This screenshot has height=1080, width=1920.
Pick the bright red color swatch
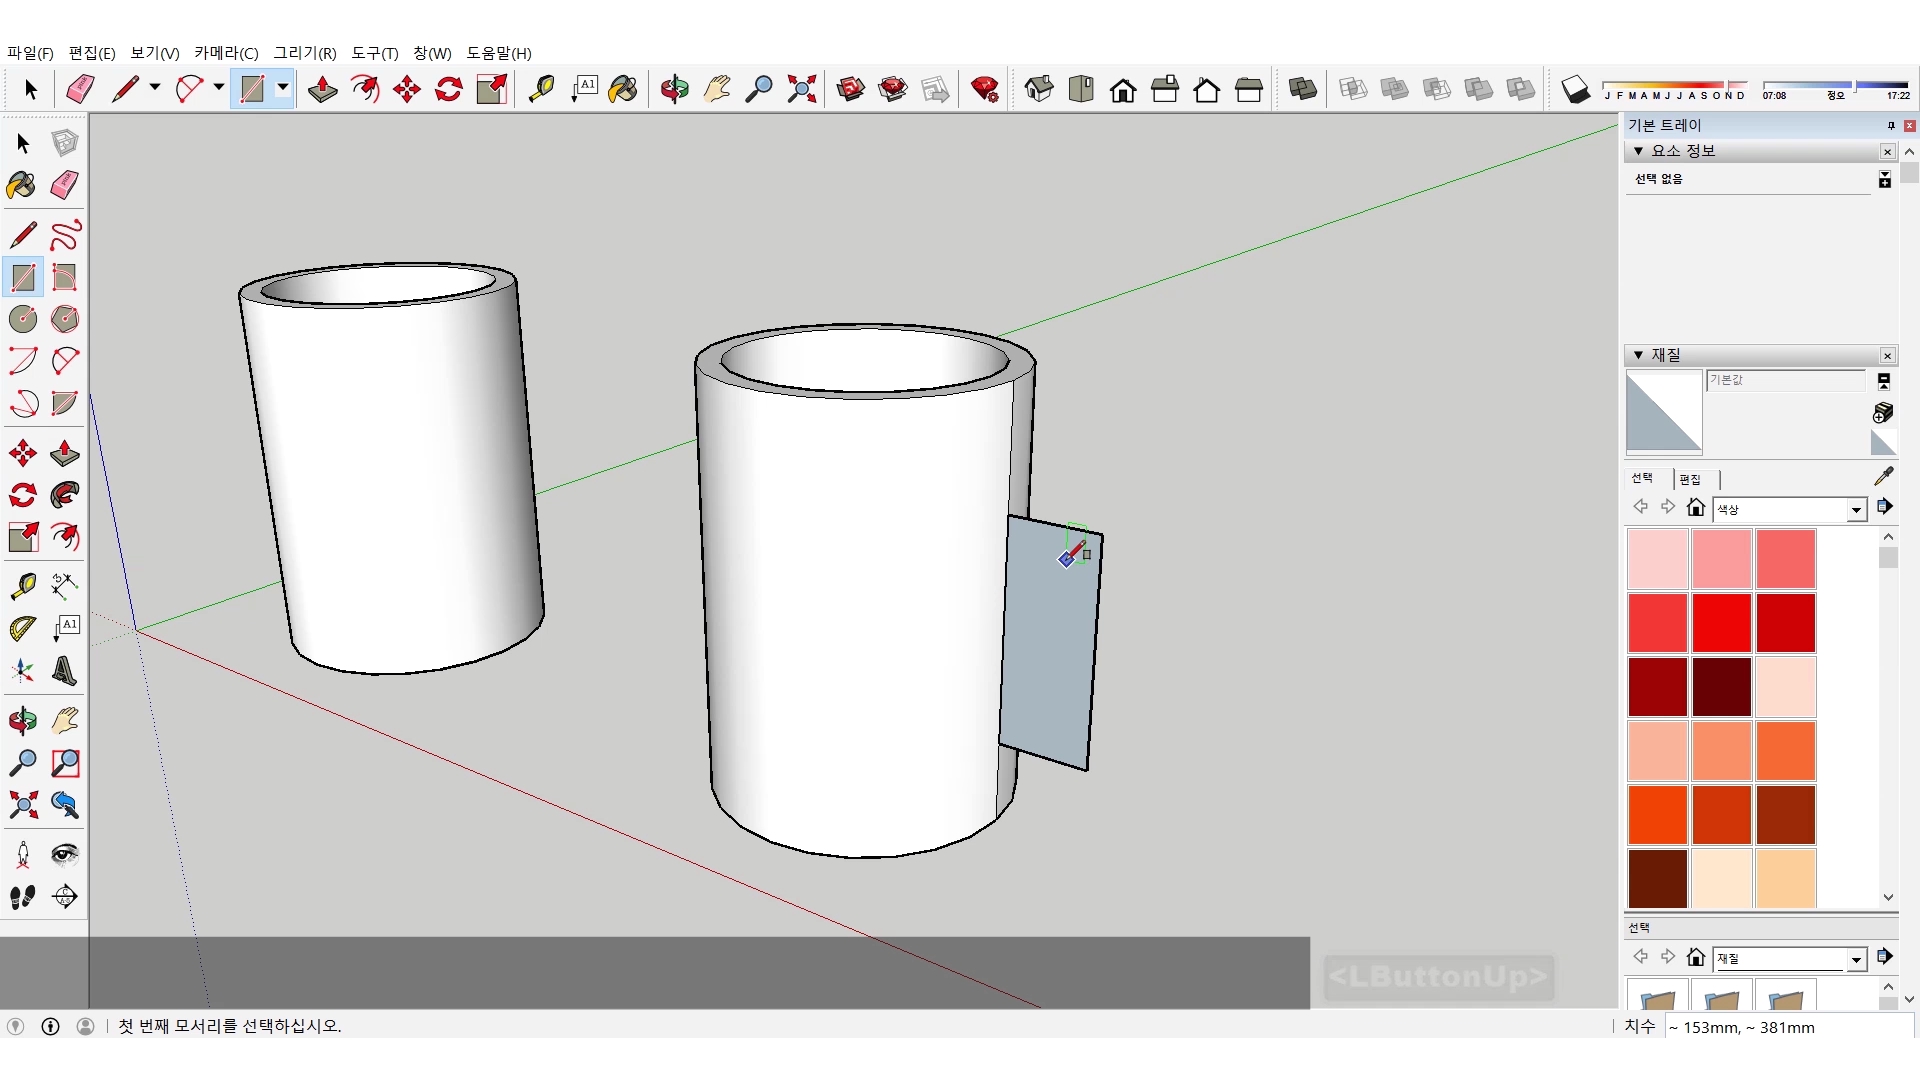1721,622
